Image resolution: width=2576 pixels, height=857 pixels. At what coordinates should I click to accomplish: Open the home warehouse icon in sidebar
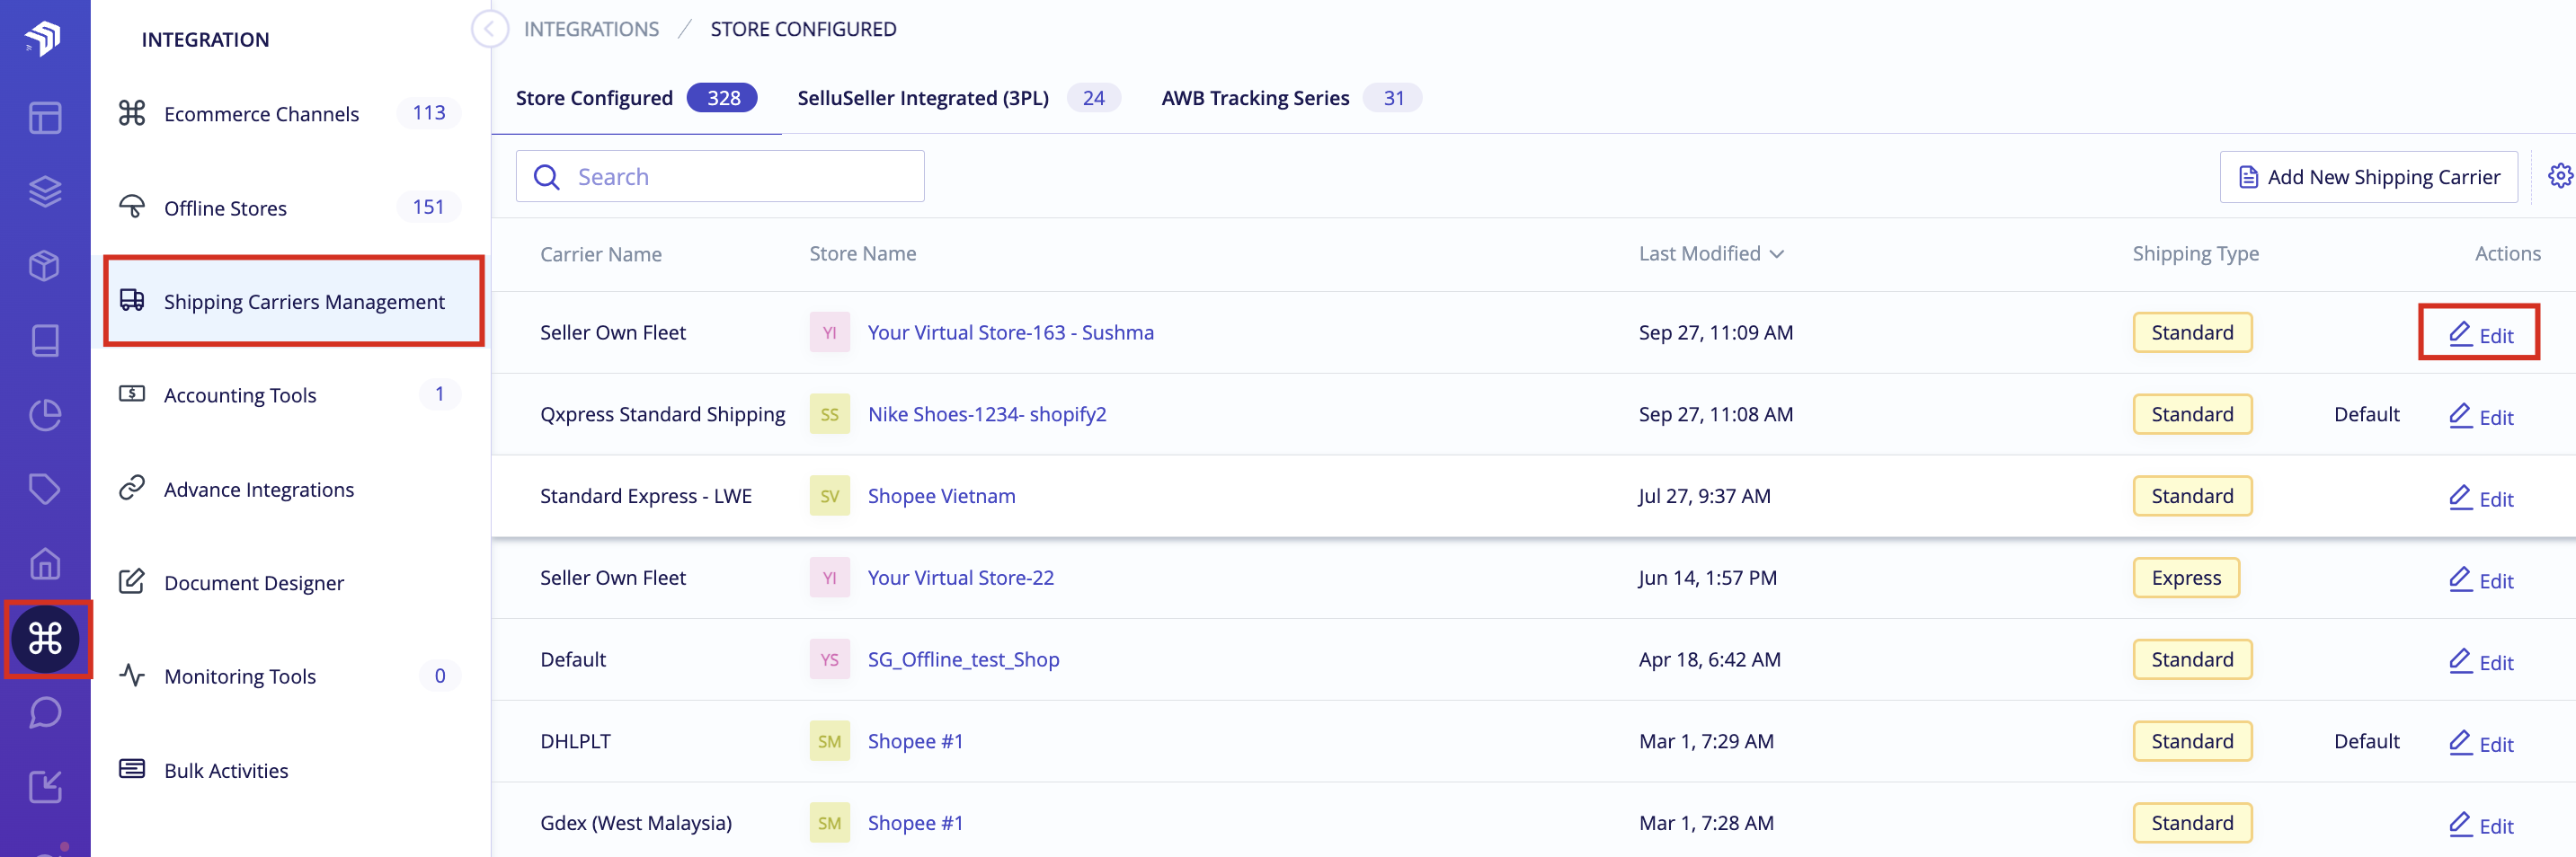pyautogui.click(x=45, y=563)
